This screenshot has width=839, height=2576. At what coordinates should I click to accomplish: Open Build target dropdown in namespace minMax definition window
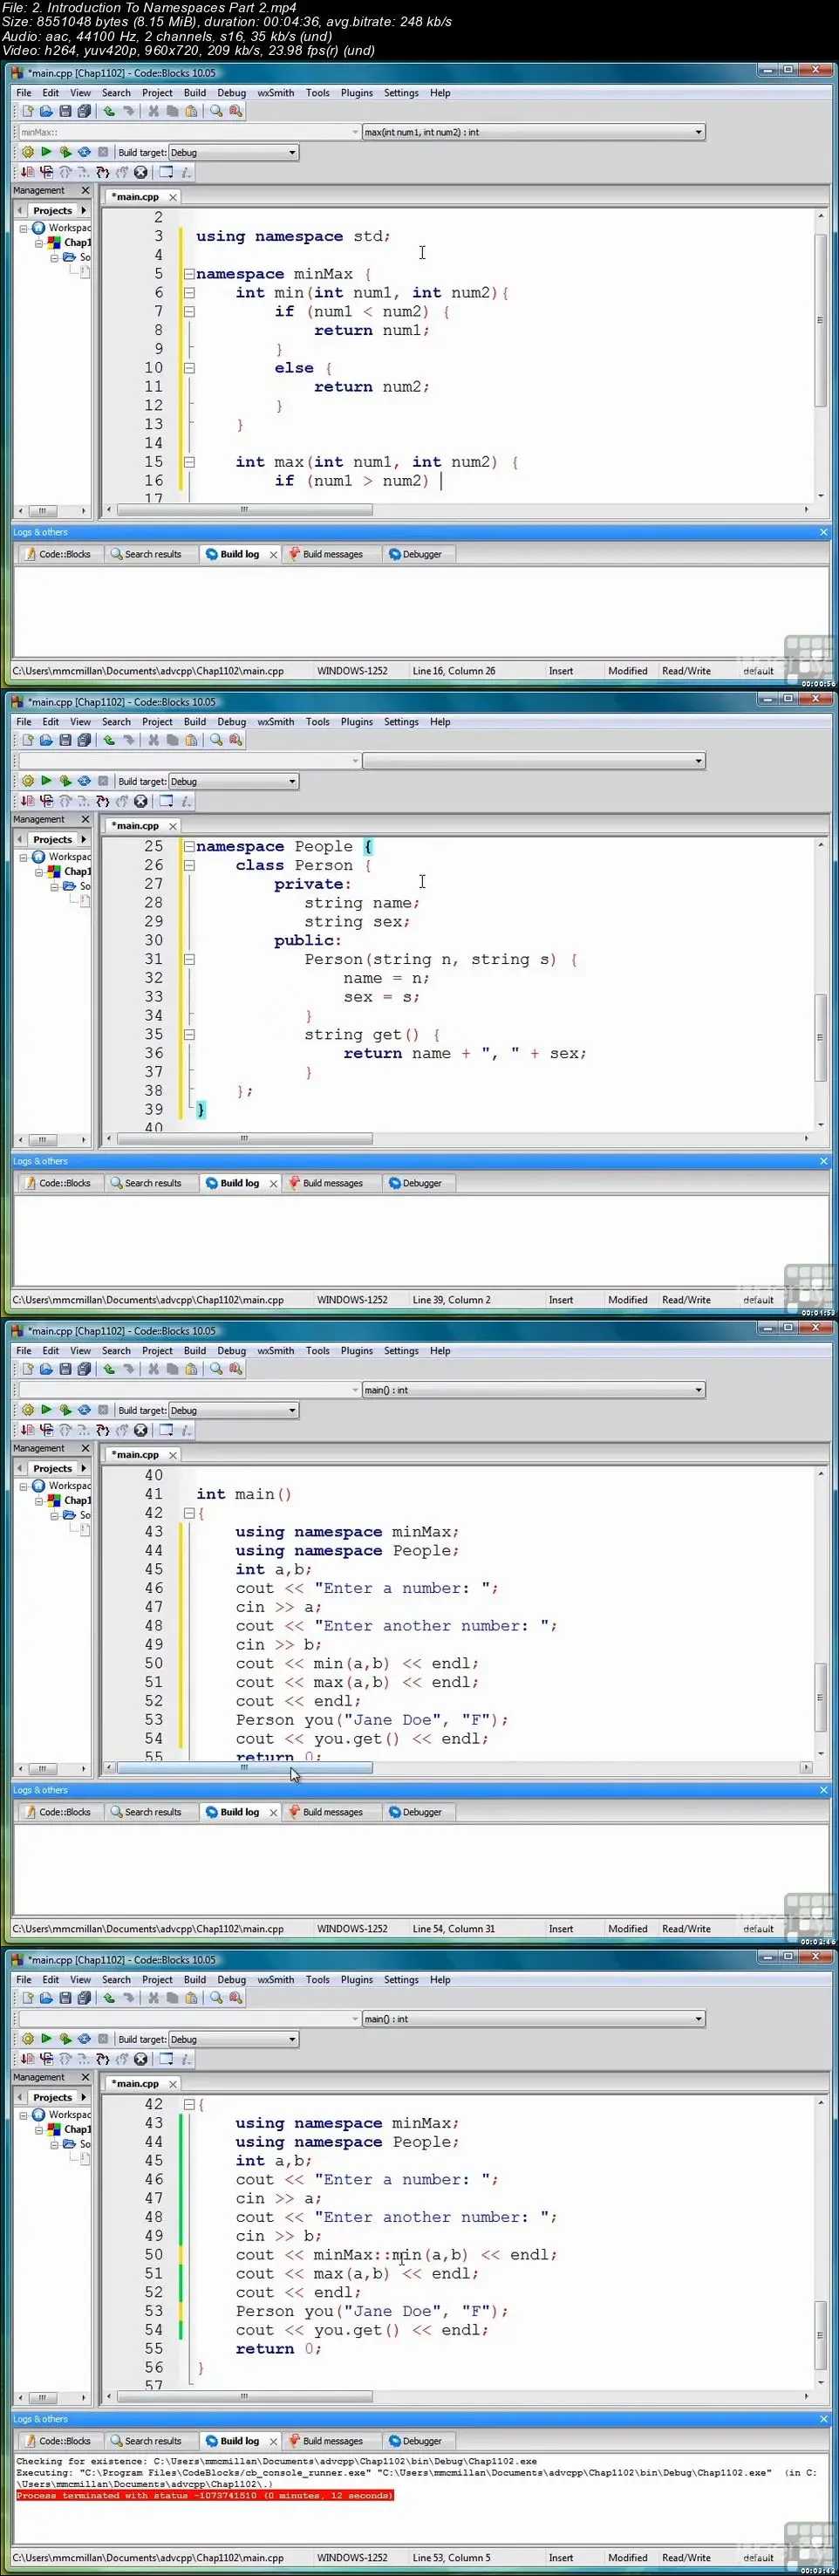pyautogui.click(x=233, y=152)
